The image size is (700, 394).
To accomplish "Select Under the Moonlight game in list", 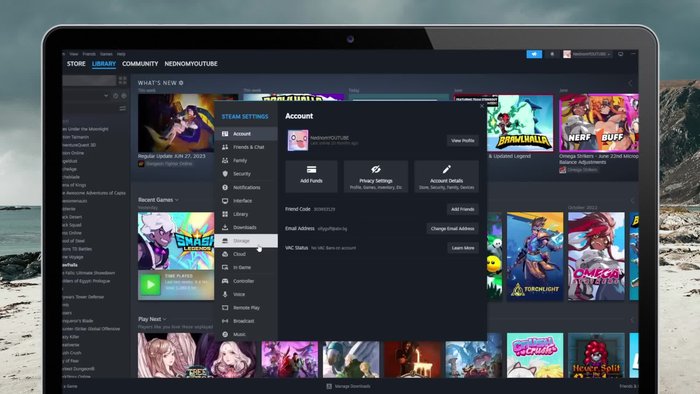I will coord(86,129).
